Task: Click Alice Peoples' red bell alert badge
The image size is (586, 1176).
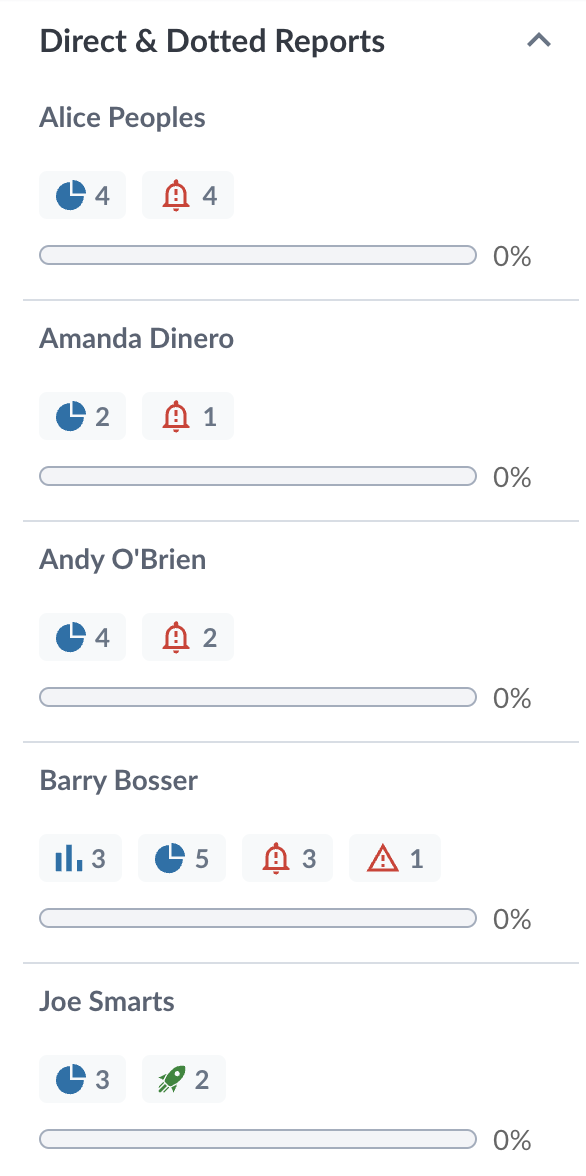Action: click(188, 196)
